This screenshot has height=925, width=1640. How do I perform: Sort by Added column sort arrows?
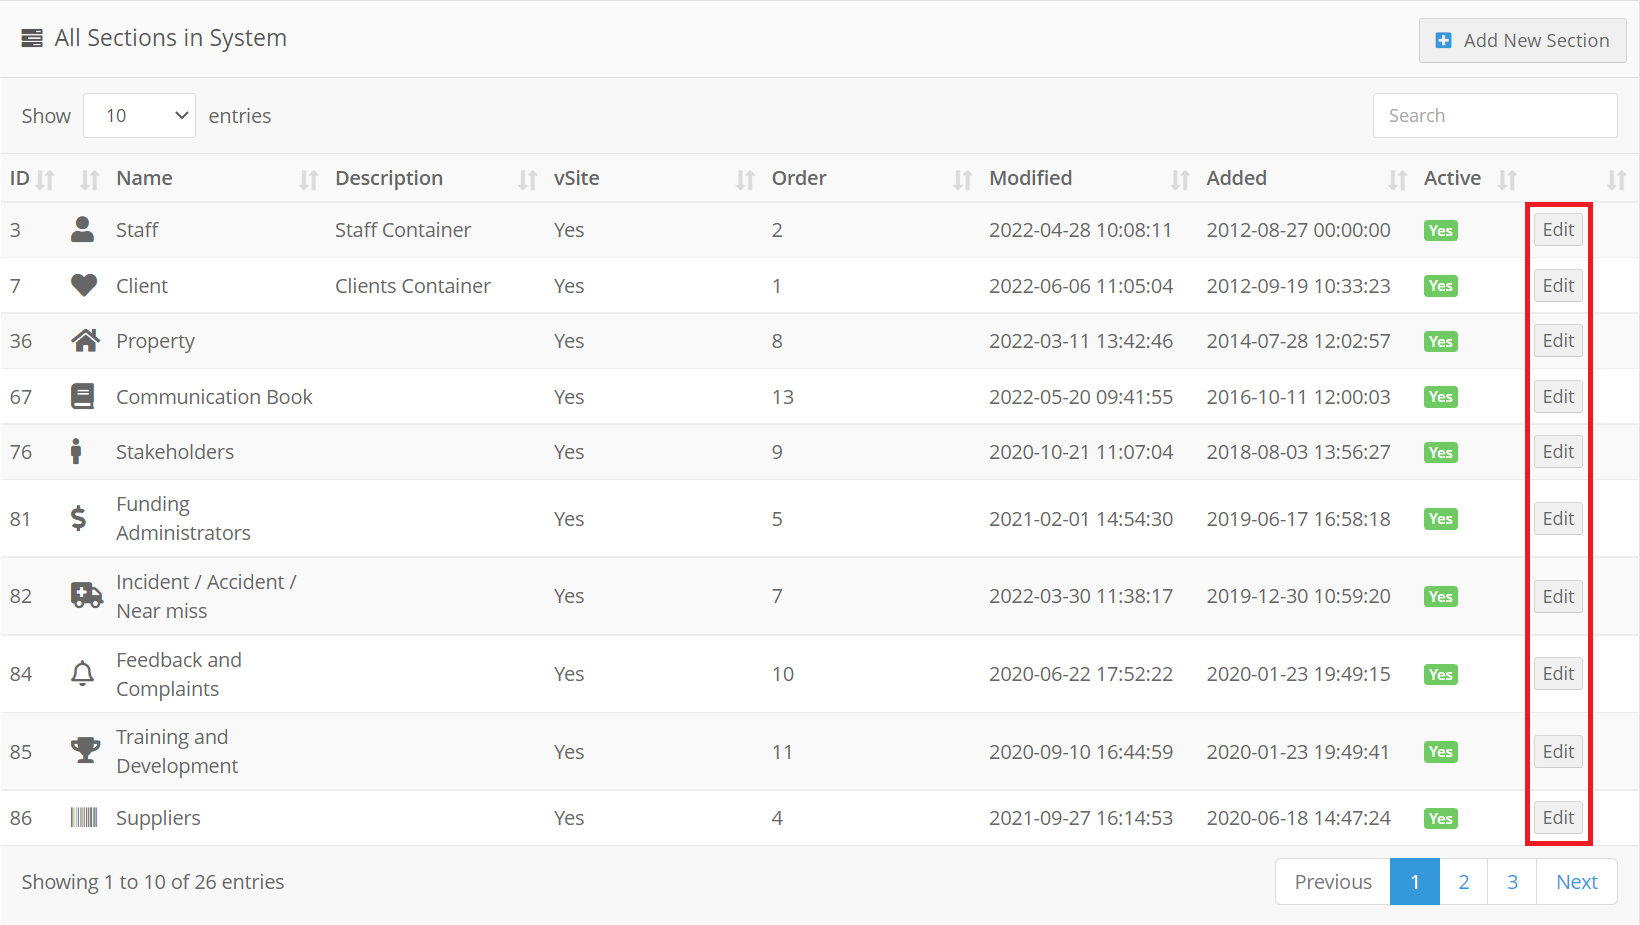1397,180
